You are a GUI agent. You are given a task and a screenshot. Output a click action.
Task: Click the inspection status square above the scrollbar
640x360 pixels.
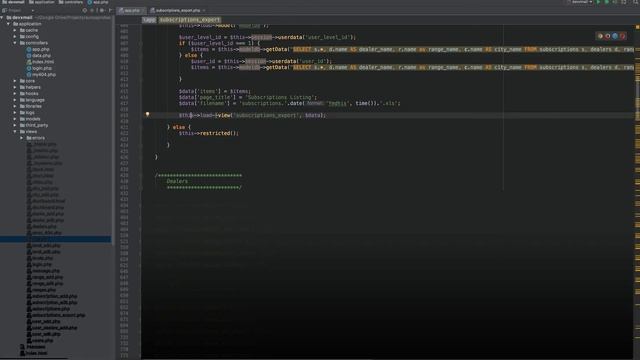click(637, 27)
